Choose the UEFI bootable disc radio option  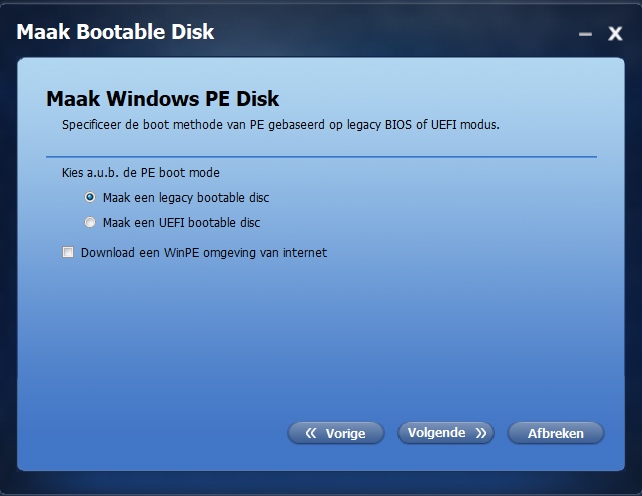(90, 222)
